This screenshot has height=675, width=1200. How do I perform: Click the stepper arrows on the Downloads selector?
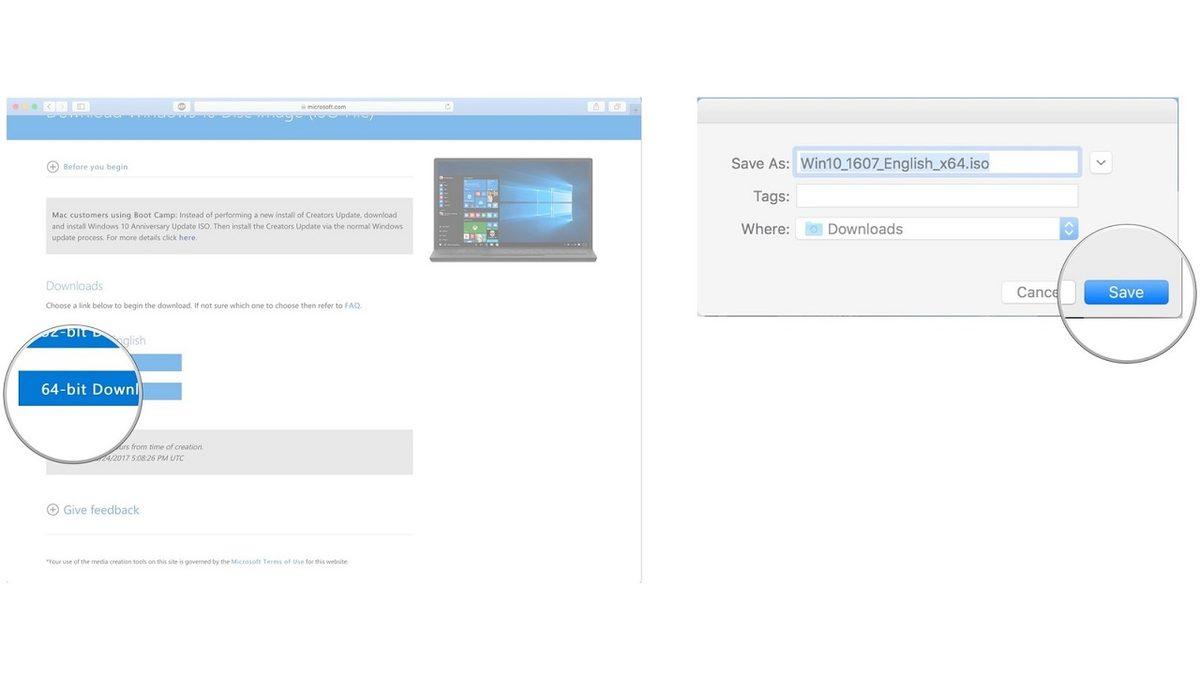tap(1068, 228)
